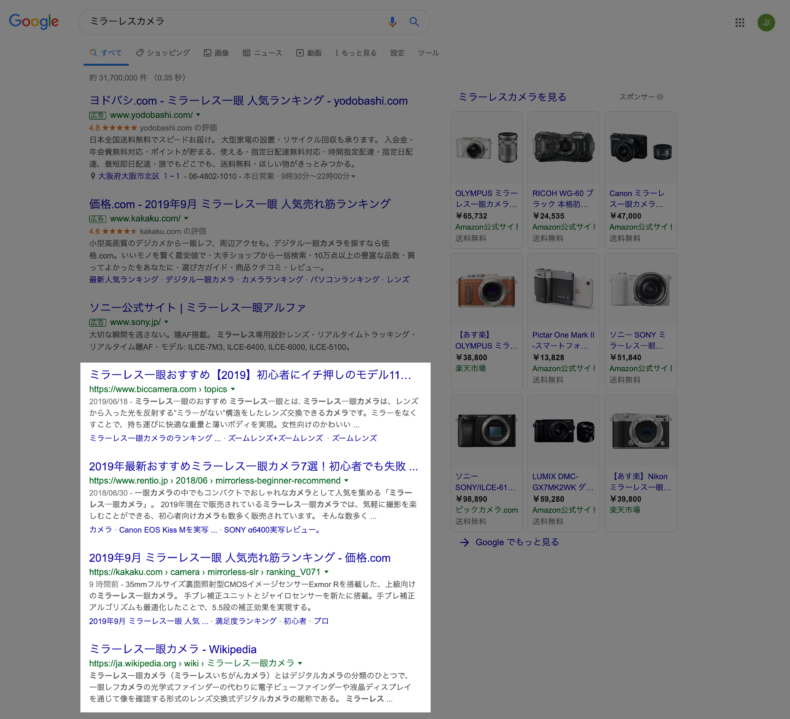
Task: Expand dropdown next to ja.wikipedia.org URL
Action: [x=300, y=663]
